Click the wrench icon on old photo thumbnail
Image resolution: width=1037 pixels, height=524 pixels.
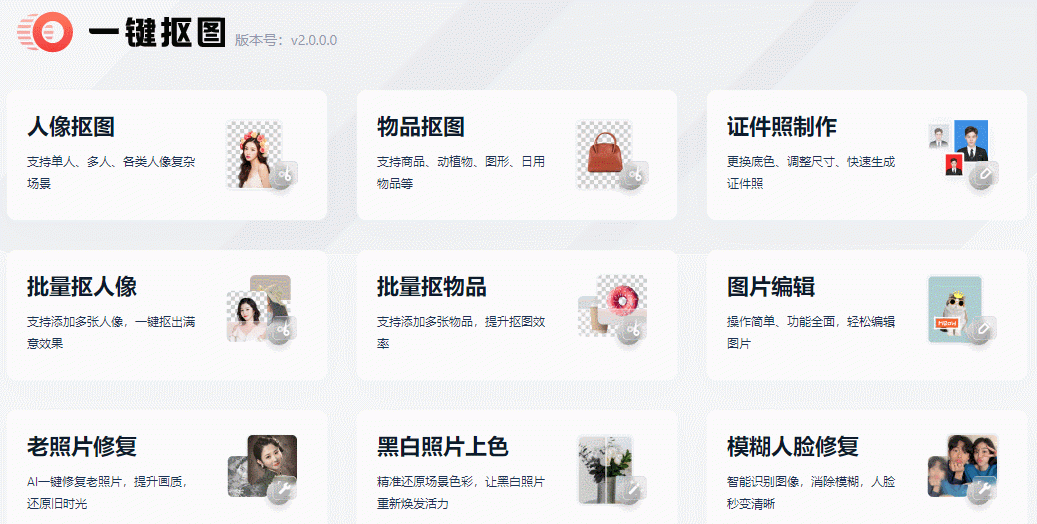point(284,490)
